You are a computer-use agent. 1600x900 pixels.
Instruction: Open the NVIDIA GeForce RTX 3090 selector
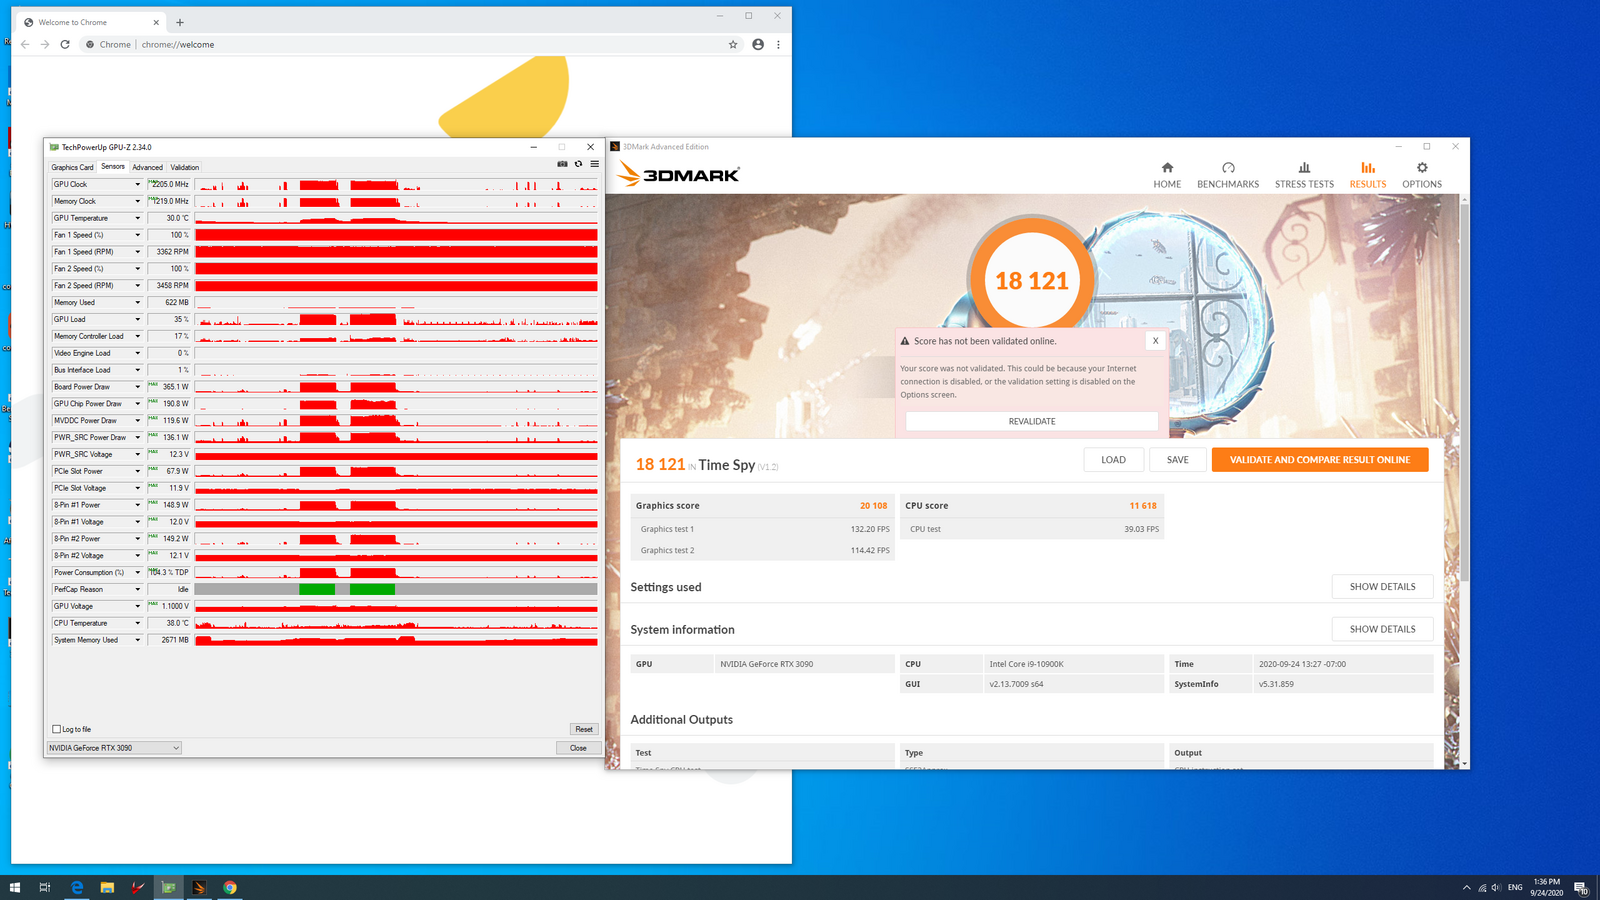pyautogui.click(x=114, y=748)
